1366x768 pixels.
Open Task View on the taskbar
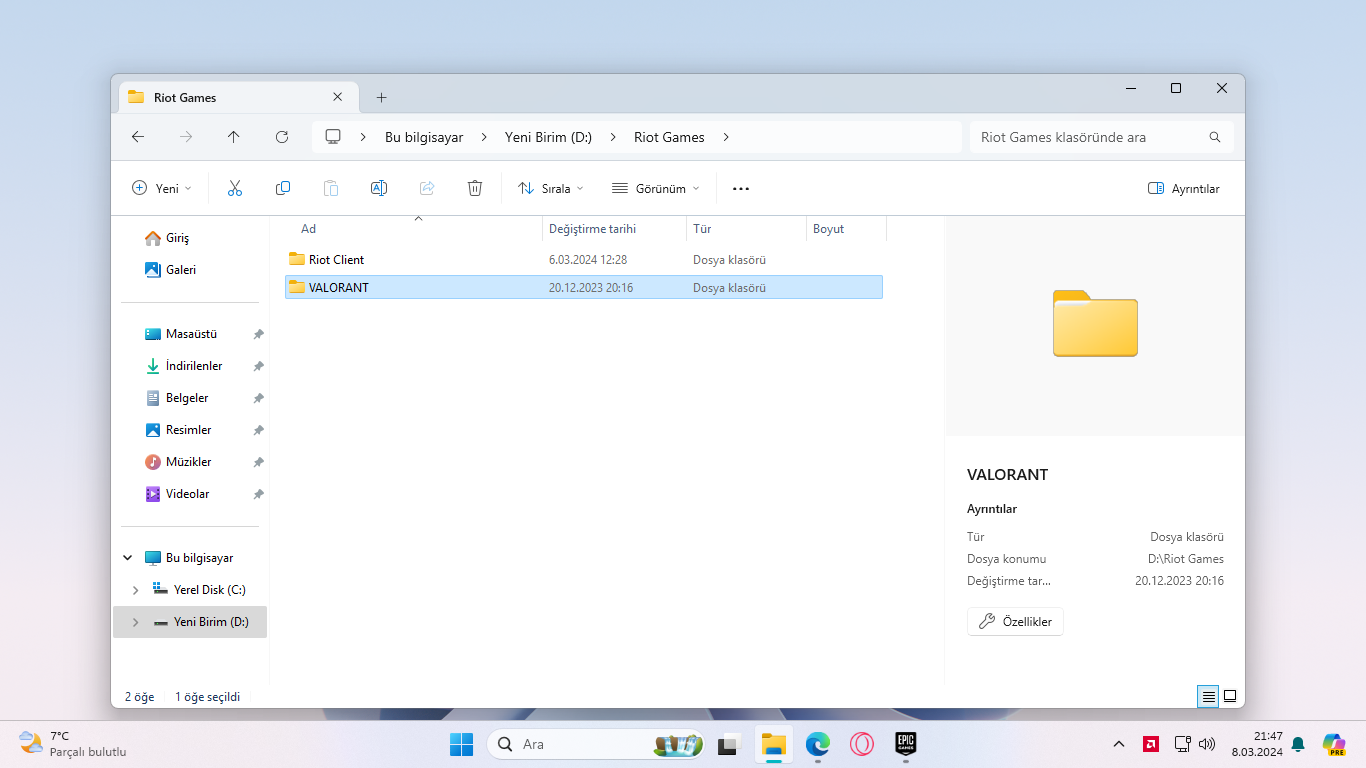pyautogui.click(x=728, y=744)
